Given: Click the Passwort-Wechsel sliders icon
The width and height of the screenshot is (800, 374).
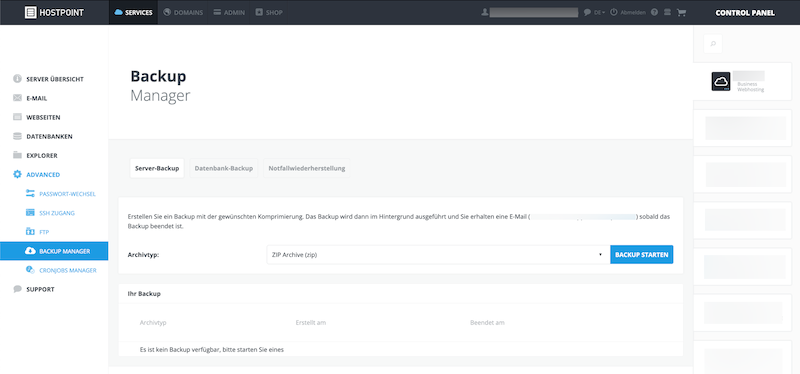Looking at the screenshot, I should pos(30,194).
